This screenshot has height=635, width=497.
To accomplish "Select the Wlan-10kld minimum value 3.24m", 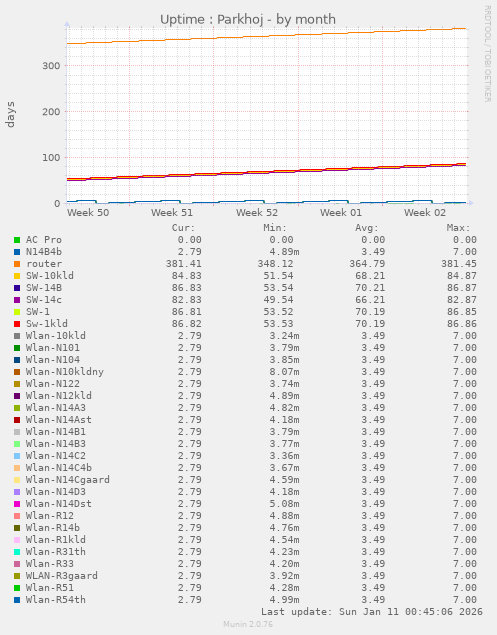I will click(284, 336).
